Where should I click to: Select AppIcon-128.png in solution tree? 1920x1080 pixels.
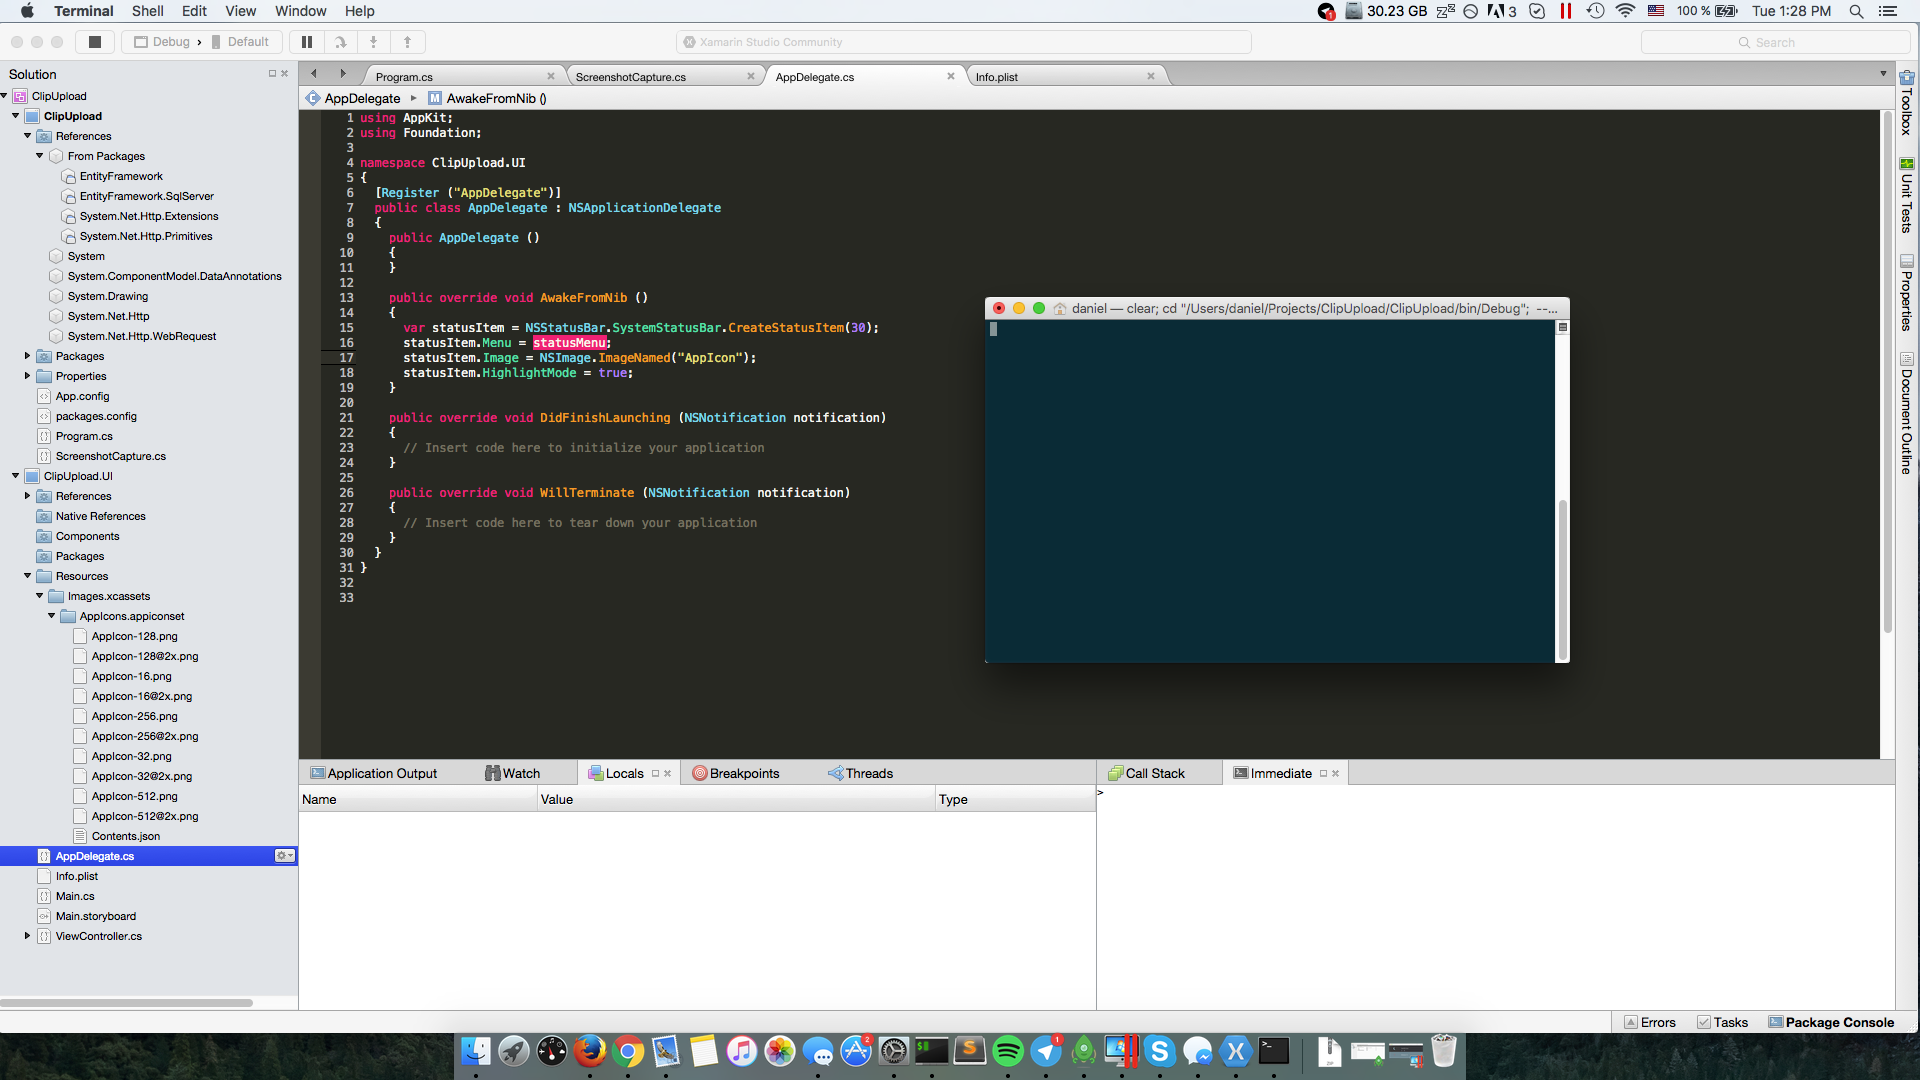135,636
